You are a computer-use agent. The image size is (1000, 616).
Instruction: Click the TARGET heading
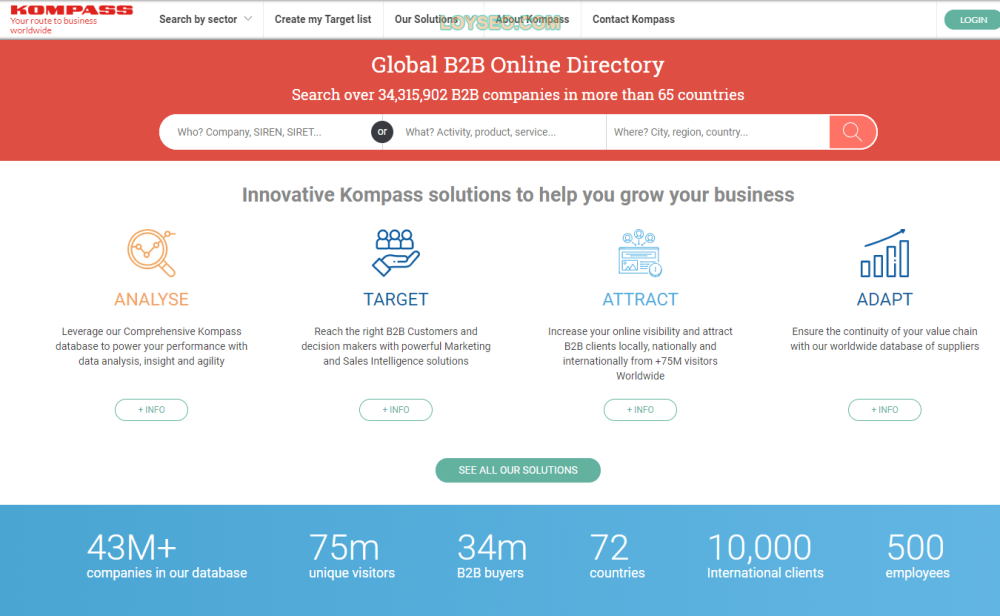pos(395,299)
